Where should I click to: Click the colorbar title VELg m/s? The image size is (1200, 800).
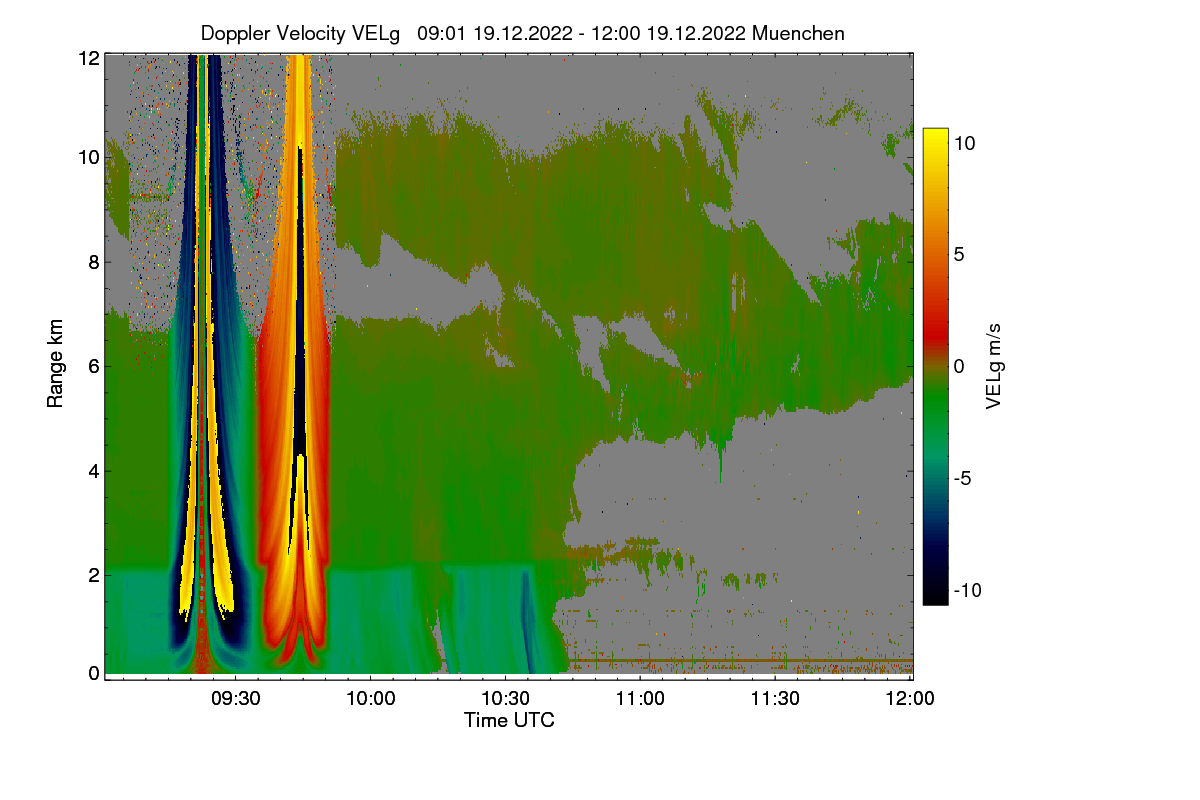point(994,366)
